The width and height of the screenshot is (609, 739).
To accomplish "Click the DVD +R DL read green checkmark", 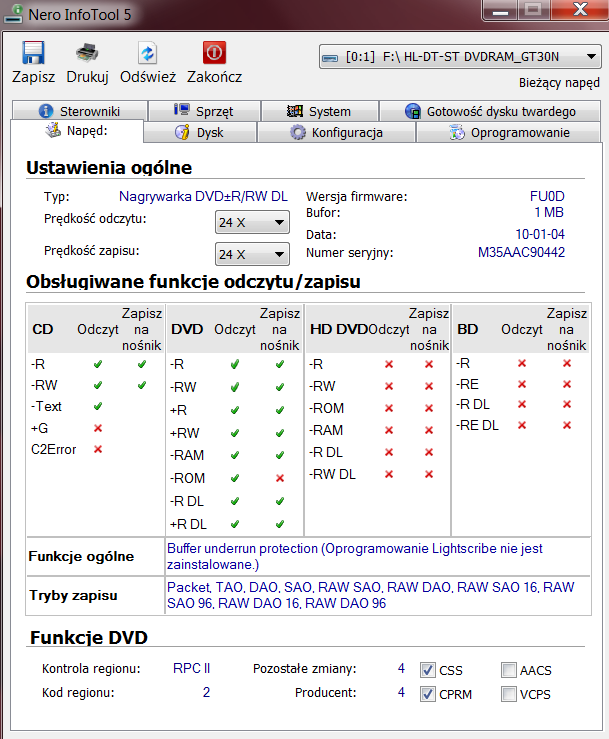I will pyautogui.click(x=235, y=524).
